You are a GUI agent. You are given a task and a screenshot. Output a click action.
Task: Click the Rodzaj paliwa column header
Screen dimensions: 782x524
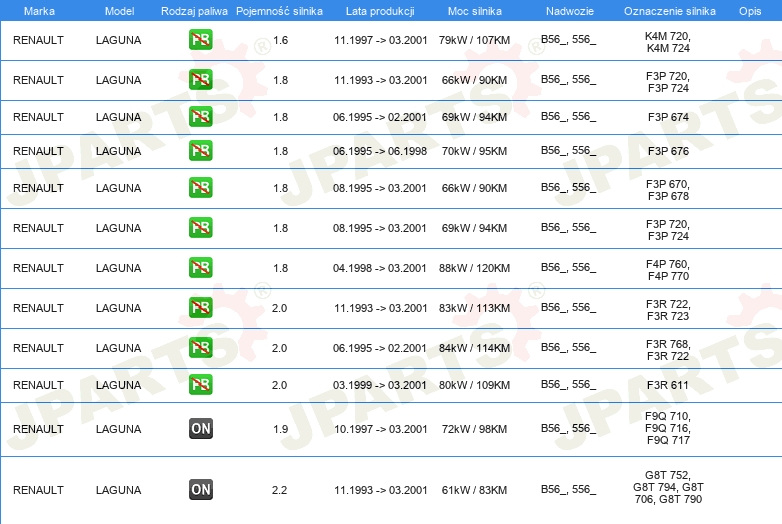tap(195, 11)
